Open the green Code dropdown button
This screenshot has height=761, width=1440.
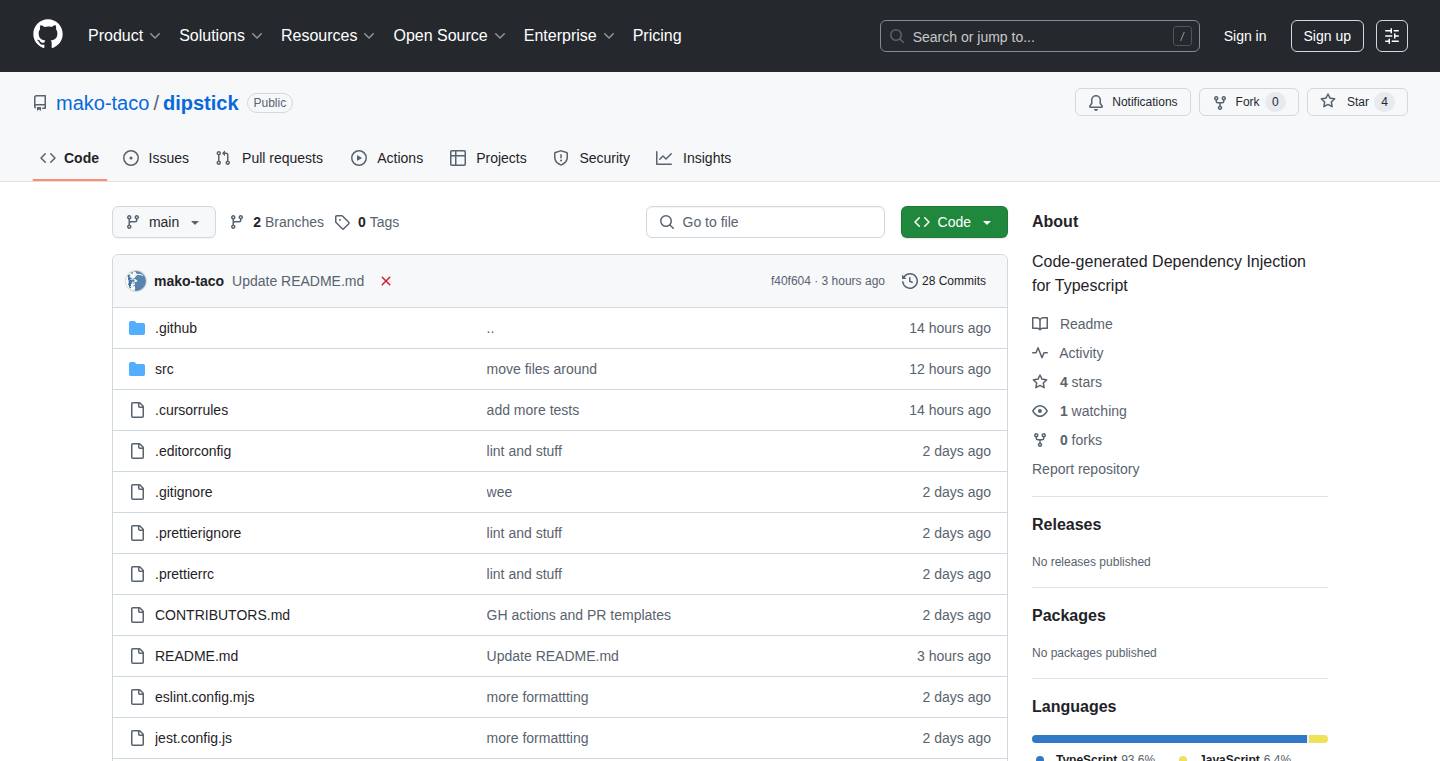[954, 222]
